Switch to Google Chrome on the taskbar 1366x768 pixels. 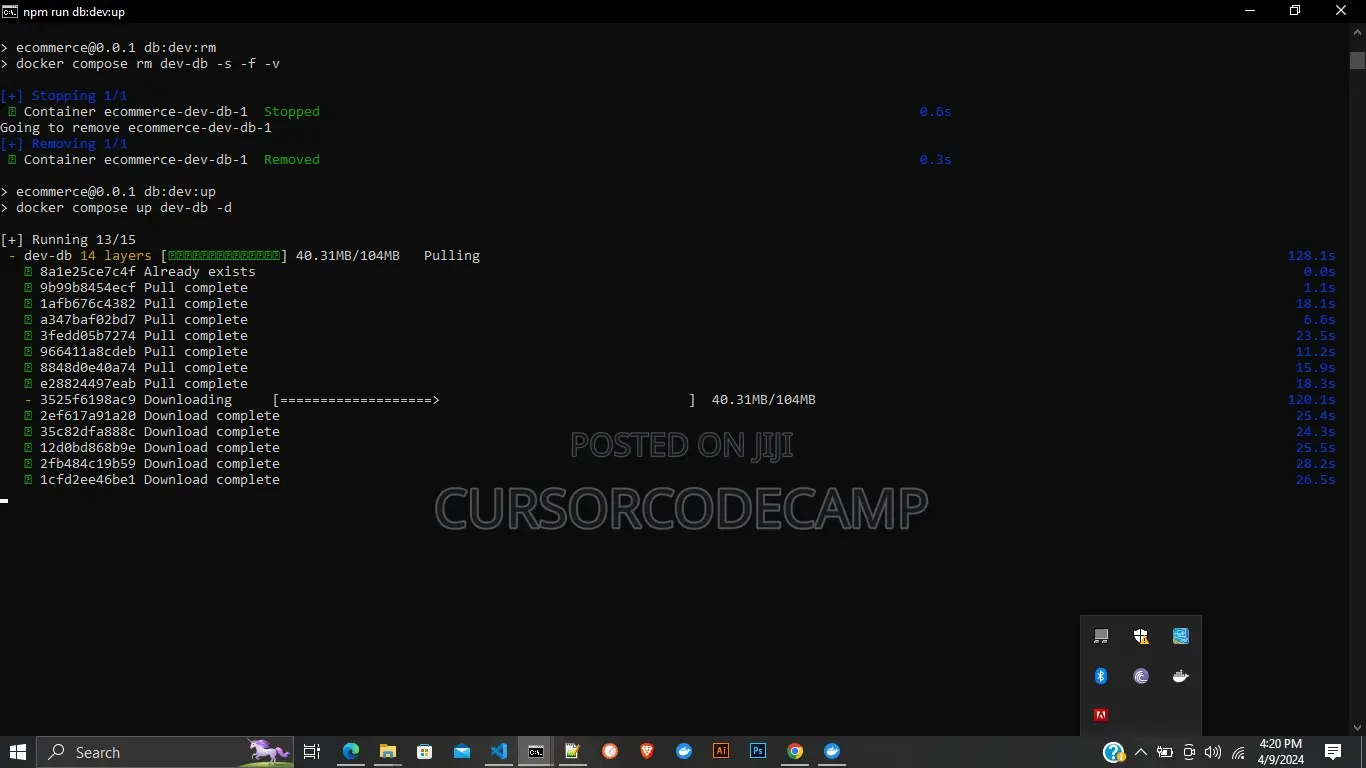(x=795, y=752)
